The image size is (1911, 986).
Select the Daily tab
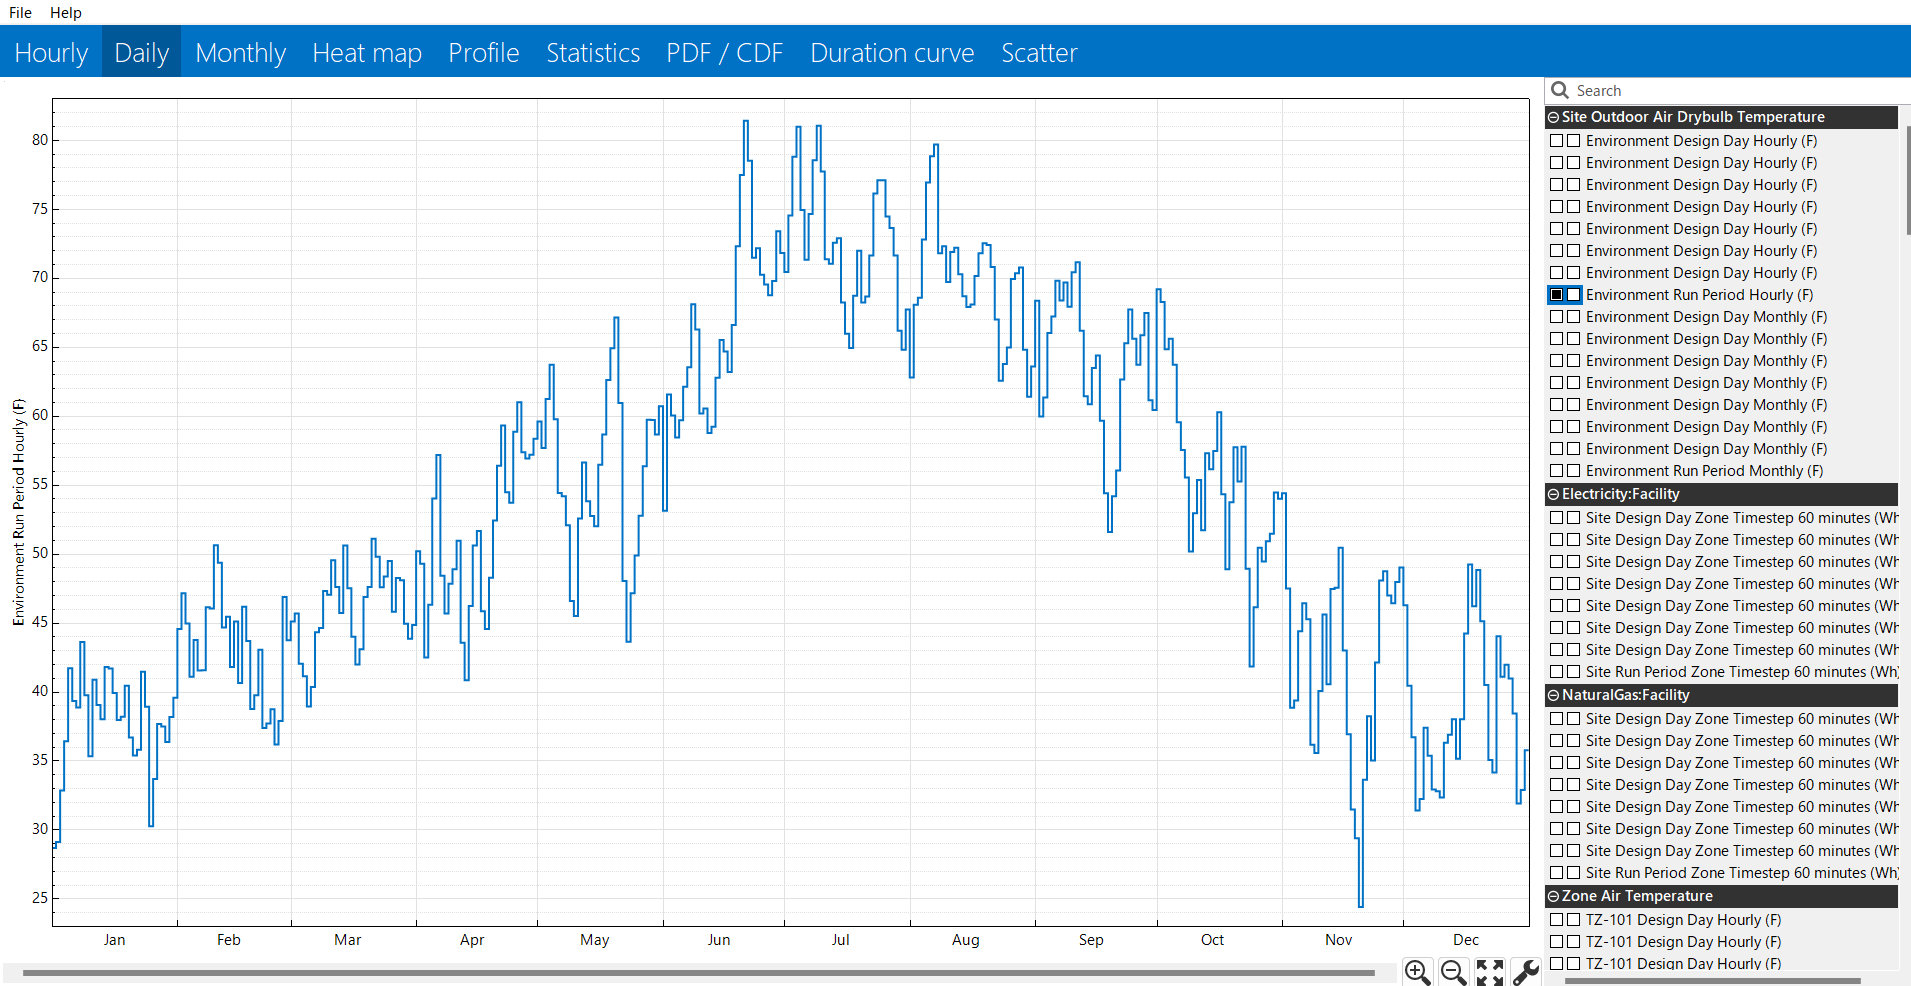[x=141, y=52]
